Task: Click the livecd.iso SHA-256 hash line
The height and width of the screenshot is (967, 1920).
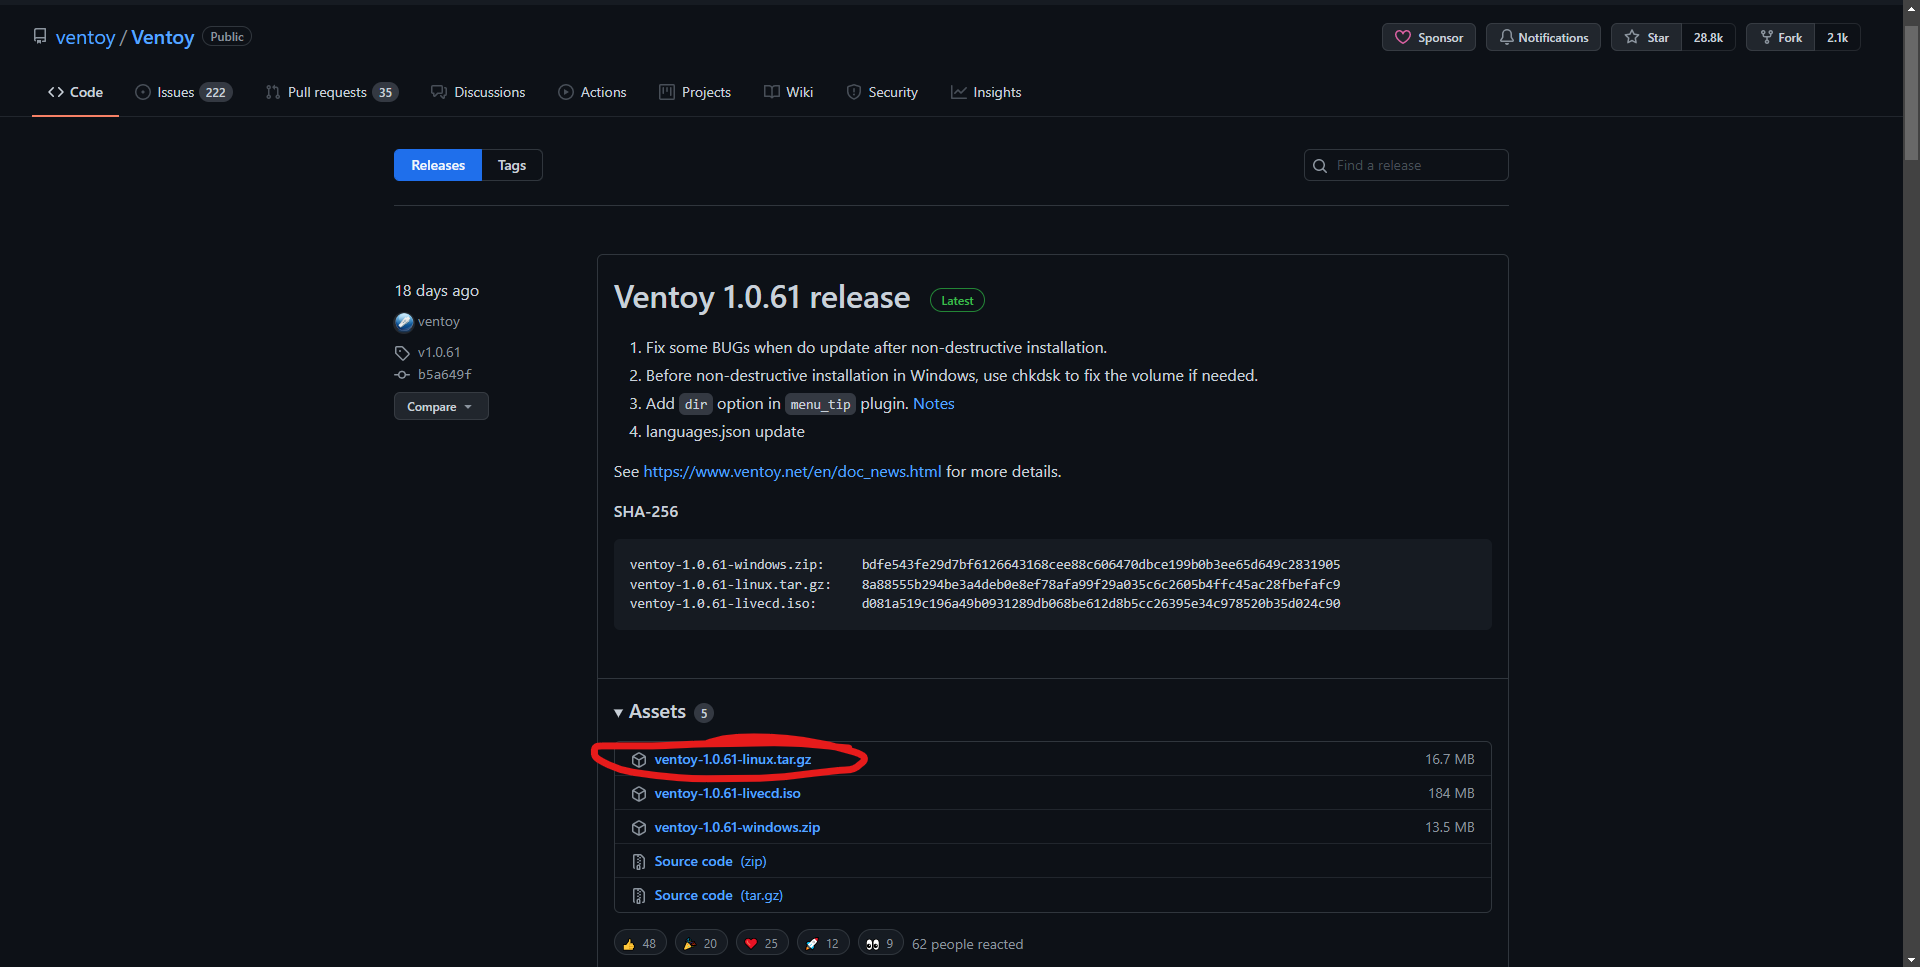Action: [985, 604]
